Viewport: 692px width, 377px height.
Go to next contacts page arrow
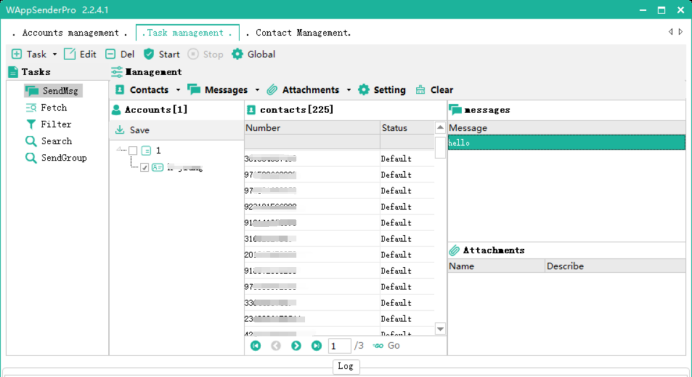point(296,346)
